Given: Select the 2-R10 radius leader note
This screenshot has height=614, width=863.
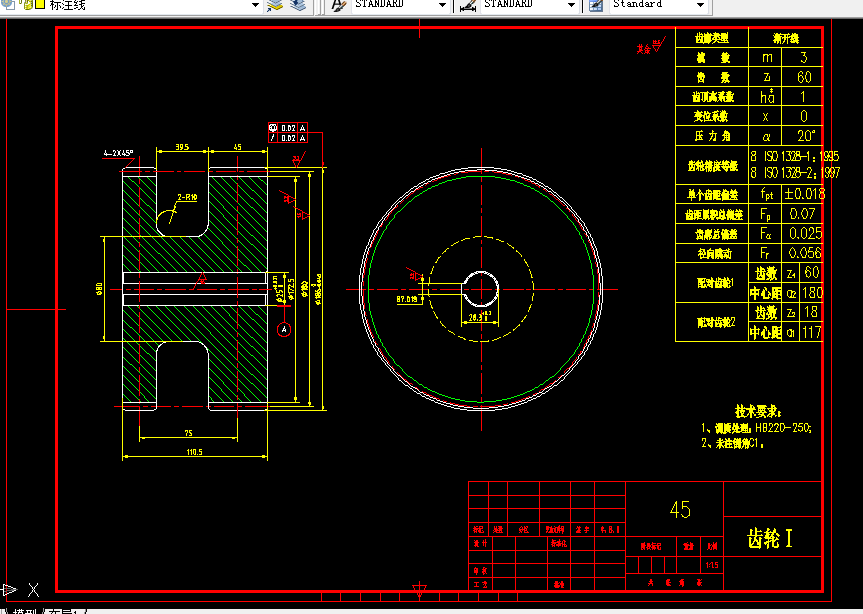Looking at the screenshot, I should point(187,197).
